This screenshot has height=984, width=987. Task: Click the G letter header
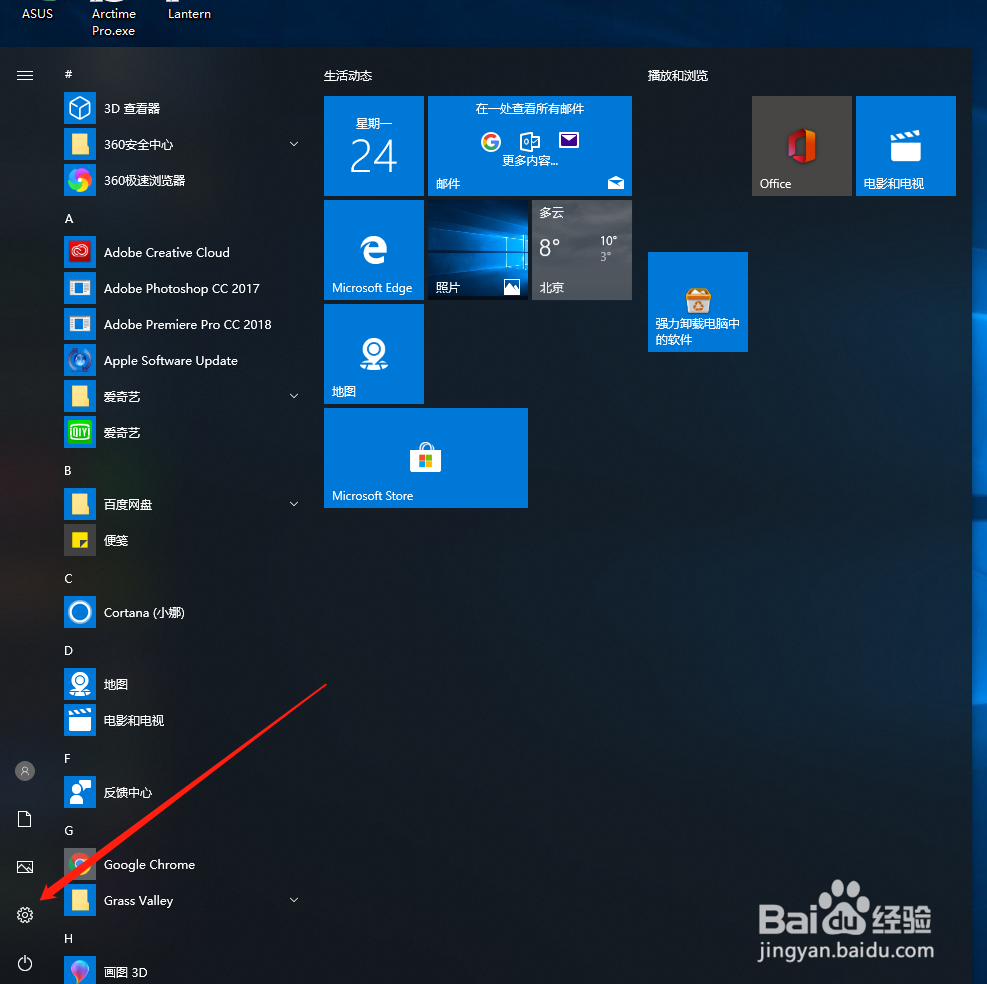pos(69,830)
